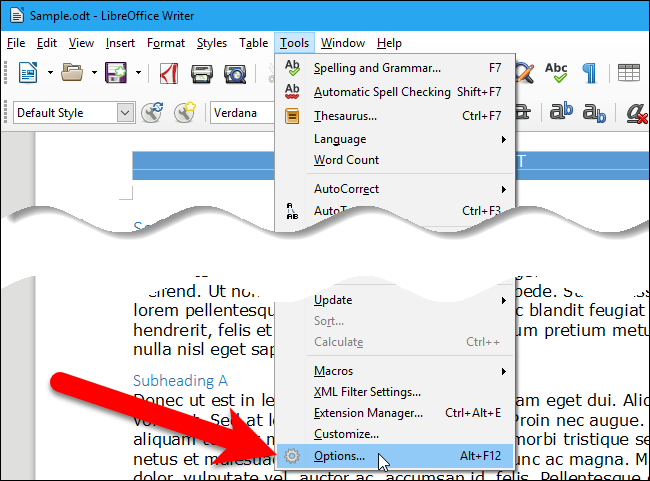
Task: Open the File menu
Action: tap(16, 43)
